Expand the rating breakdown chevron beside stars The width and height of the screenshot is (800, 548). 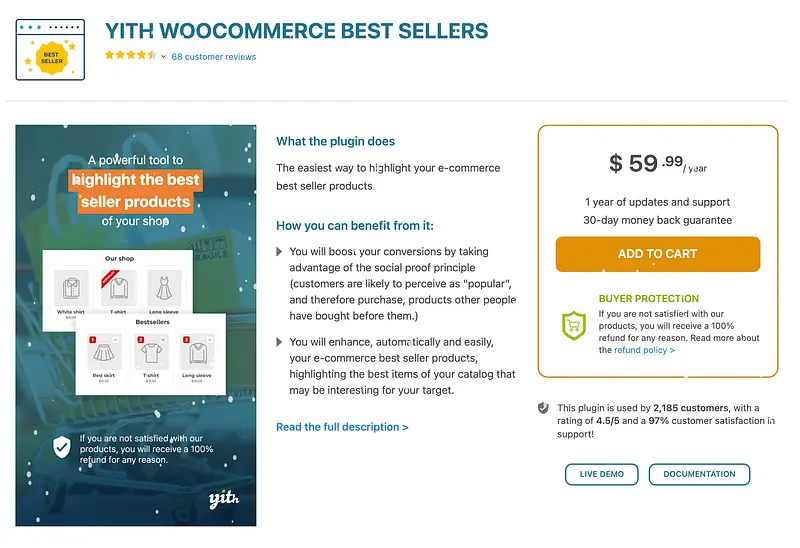tap(163, 57)
